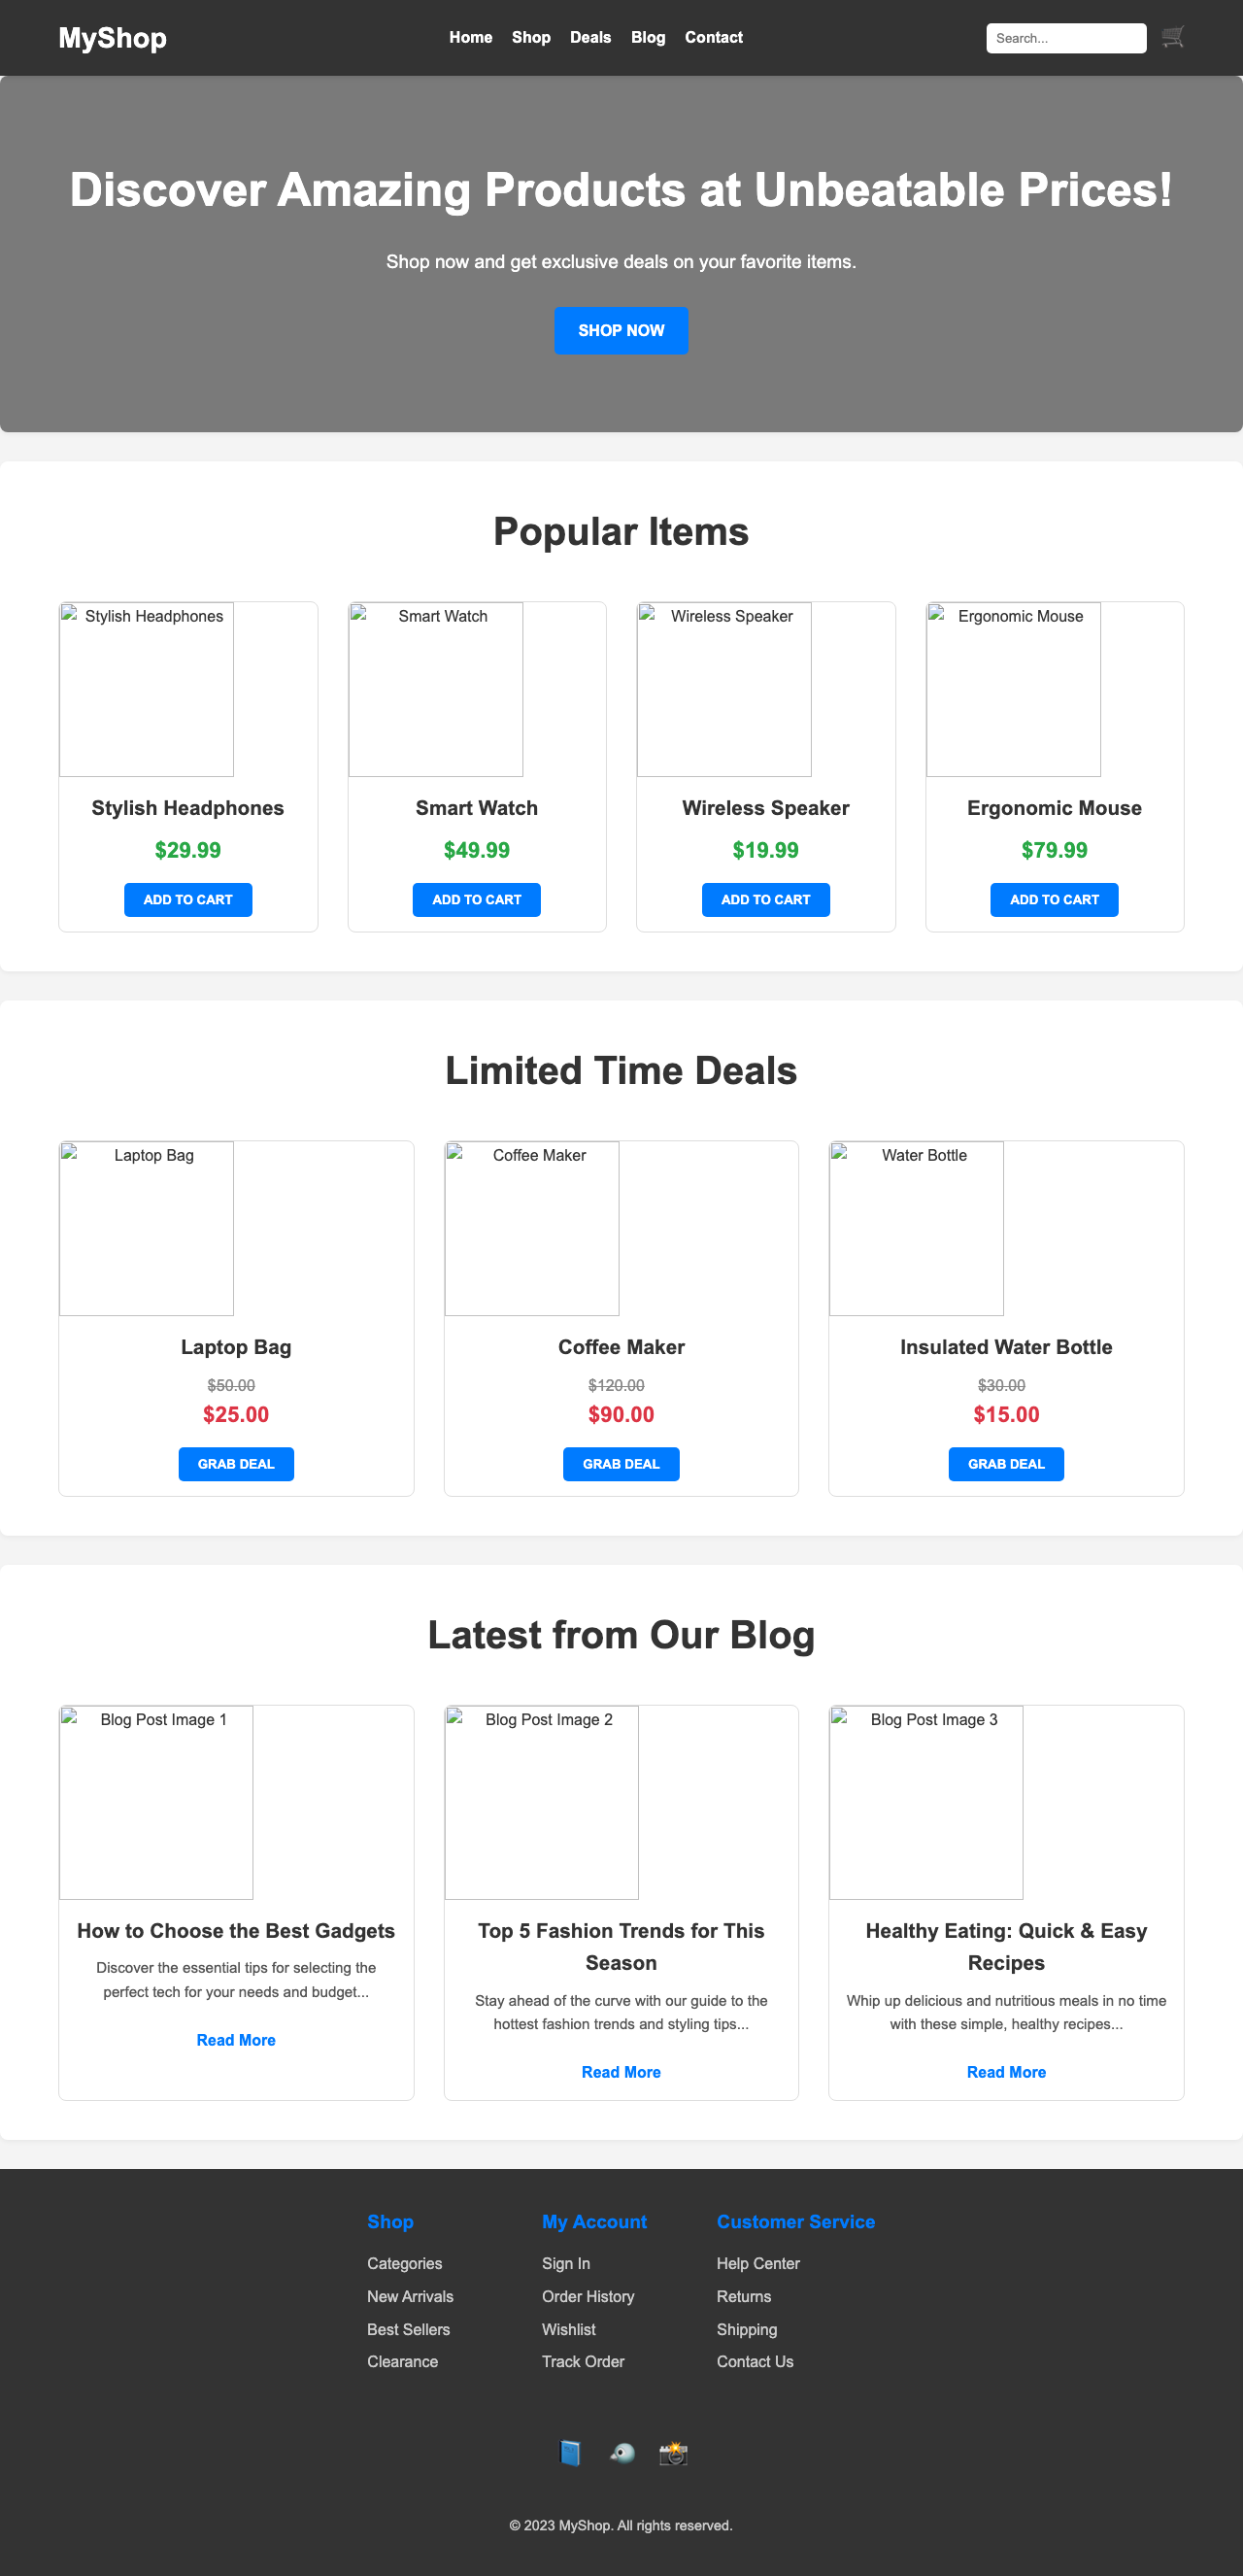Click the blue book Facebook icon in footer
This screenshot has height=2576, width=1243.
click(x=570, y=2453)
